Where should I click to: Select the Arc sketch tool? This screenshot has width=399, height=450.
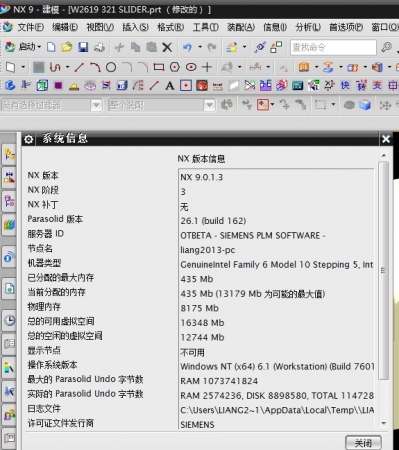tap(95, 67)
